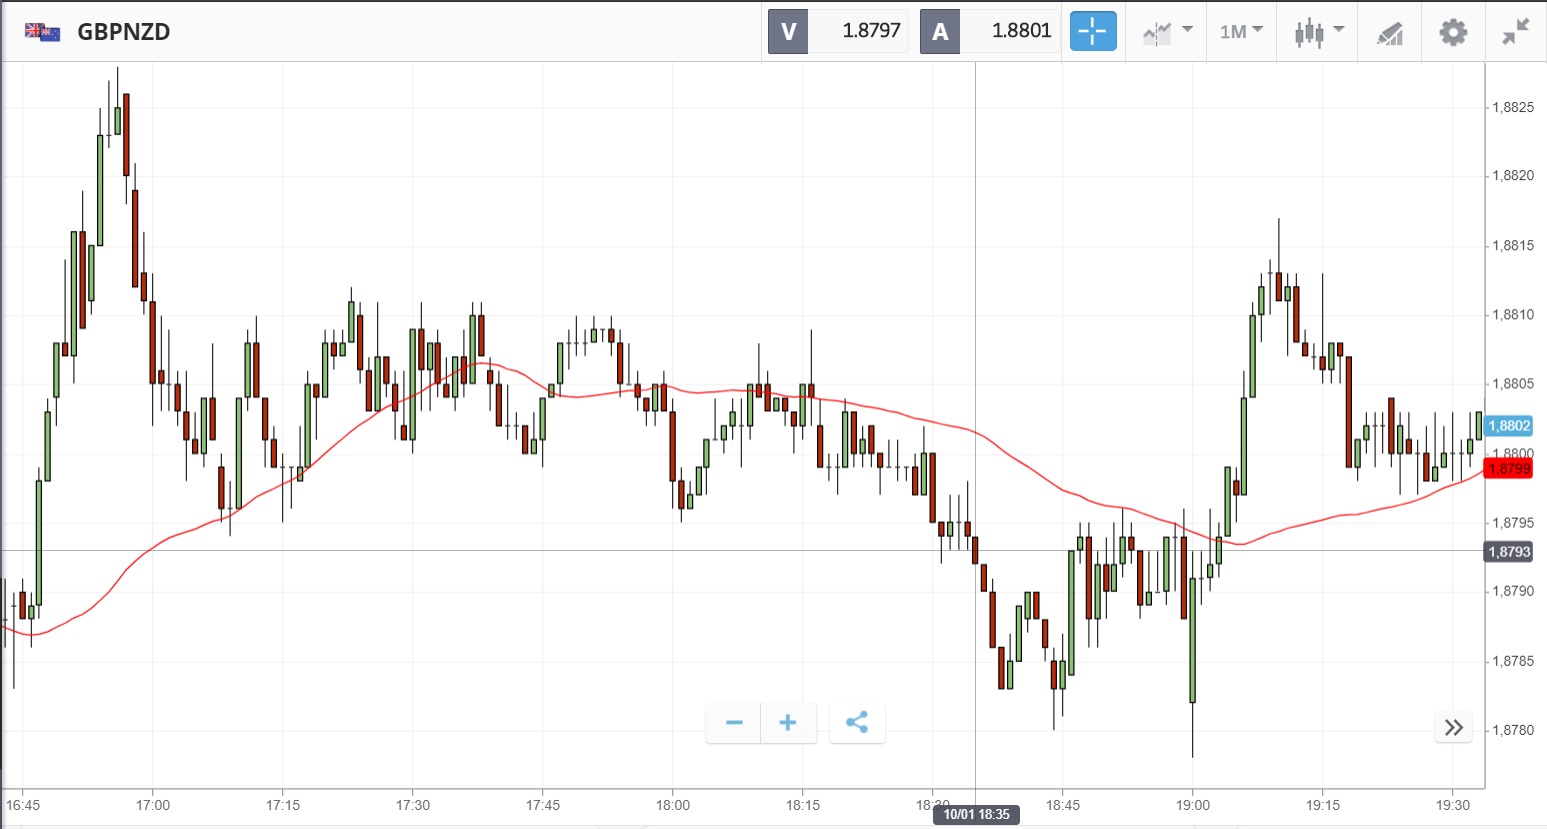
Task: Click the V sell price button
Action: click(788, 31)
